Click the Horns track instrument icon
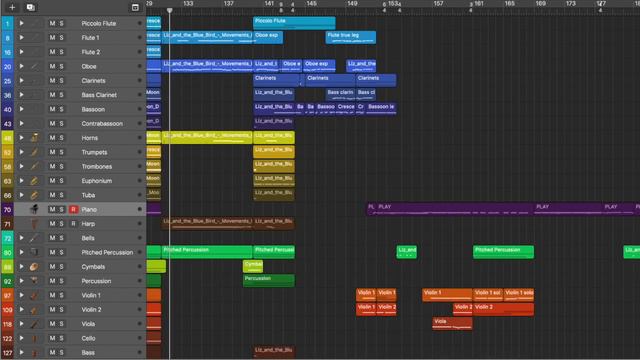Viewport: 640px width, 360px height. (x=34, y=138)
